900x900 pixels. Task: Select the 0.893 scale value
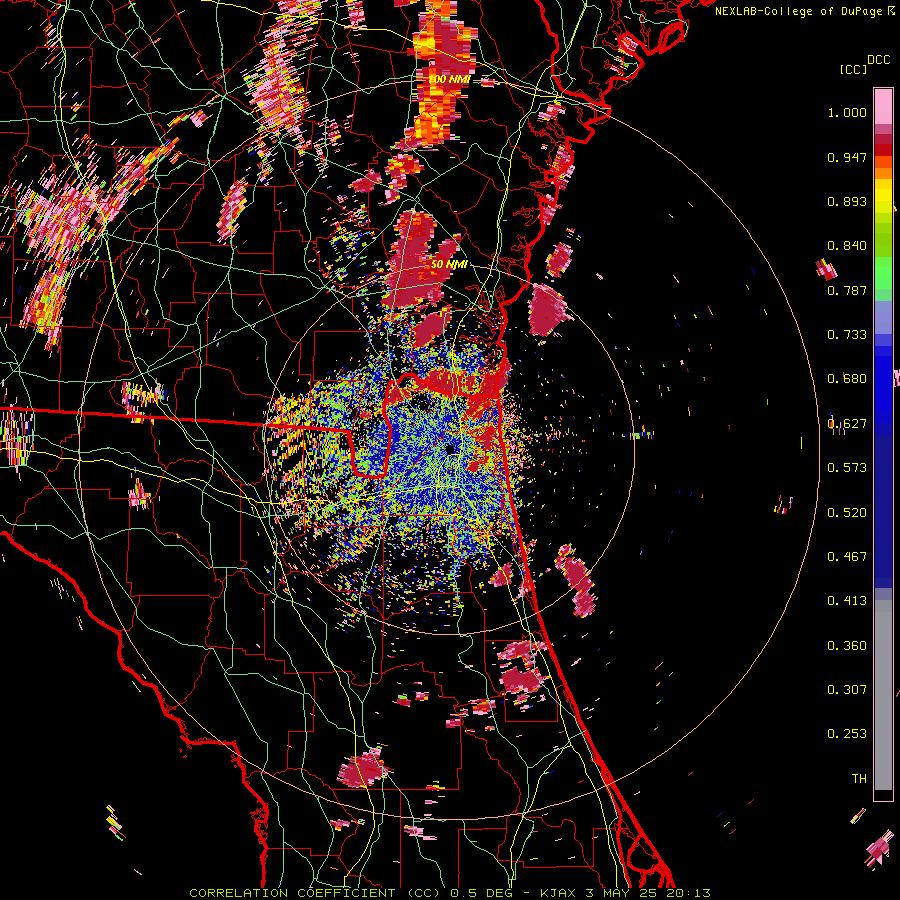coord(847,201)
